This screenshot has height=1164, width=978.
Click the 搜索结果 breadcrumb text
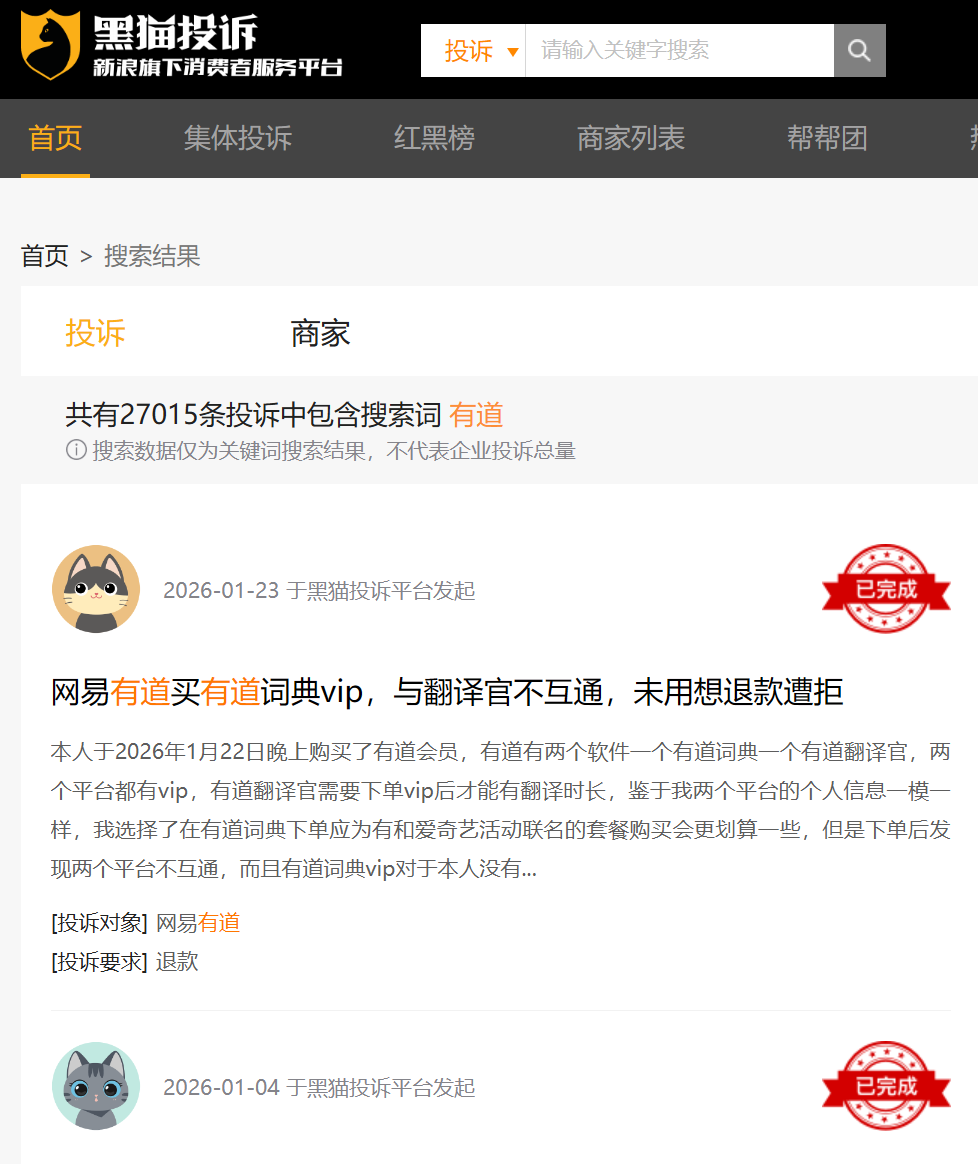tap(152, 256)
